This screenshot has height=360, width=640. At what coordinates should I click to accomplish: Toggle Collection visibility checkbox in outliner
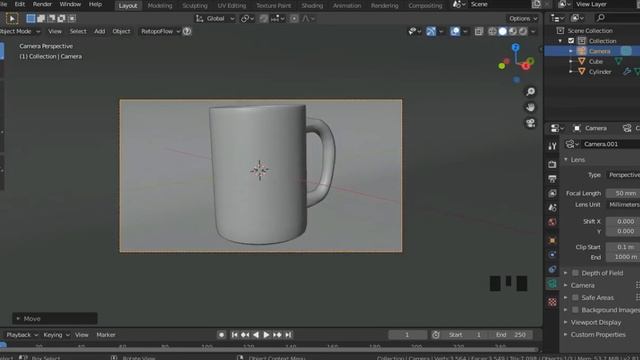coord(571,41)
